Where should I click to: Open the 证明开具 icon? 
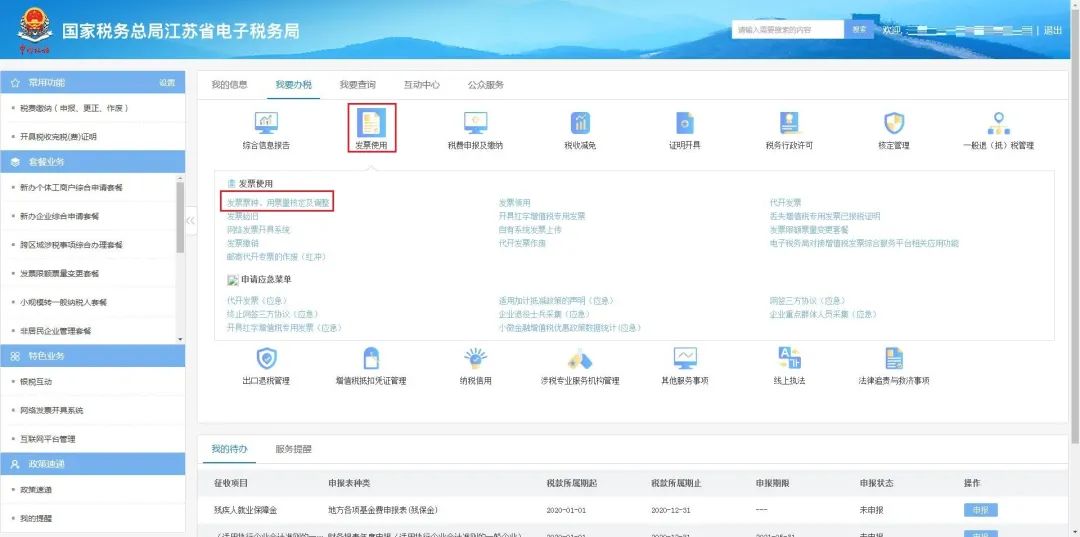685,123
